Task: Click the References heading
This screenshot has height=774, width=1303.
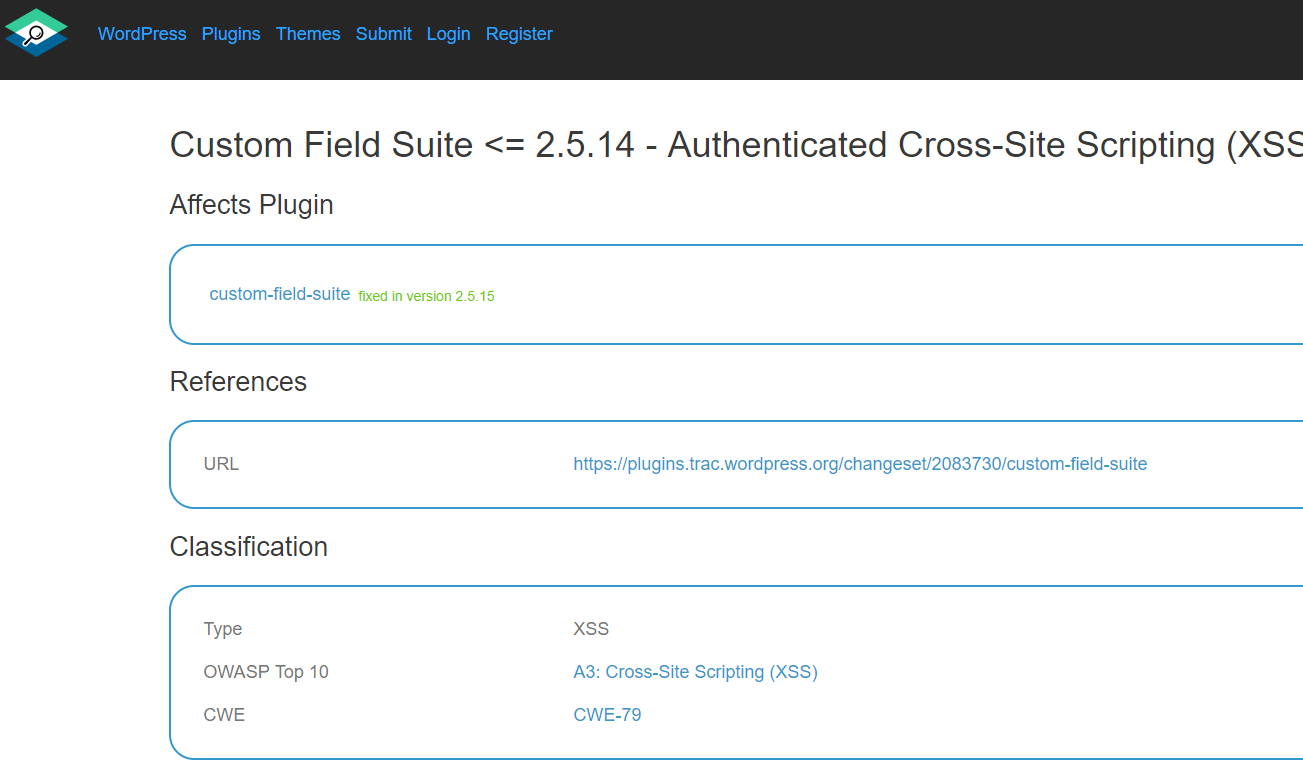Action: click(238, 382)
